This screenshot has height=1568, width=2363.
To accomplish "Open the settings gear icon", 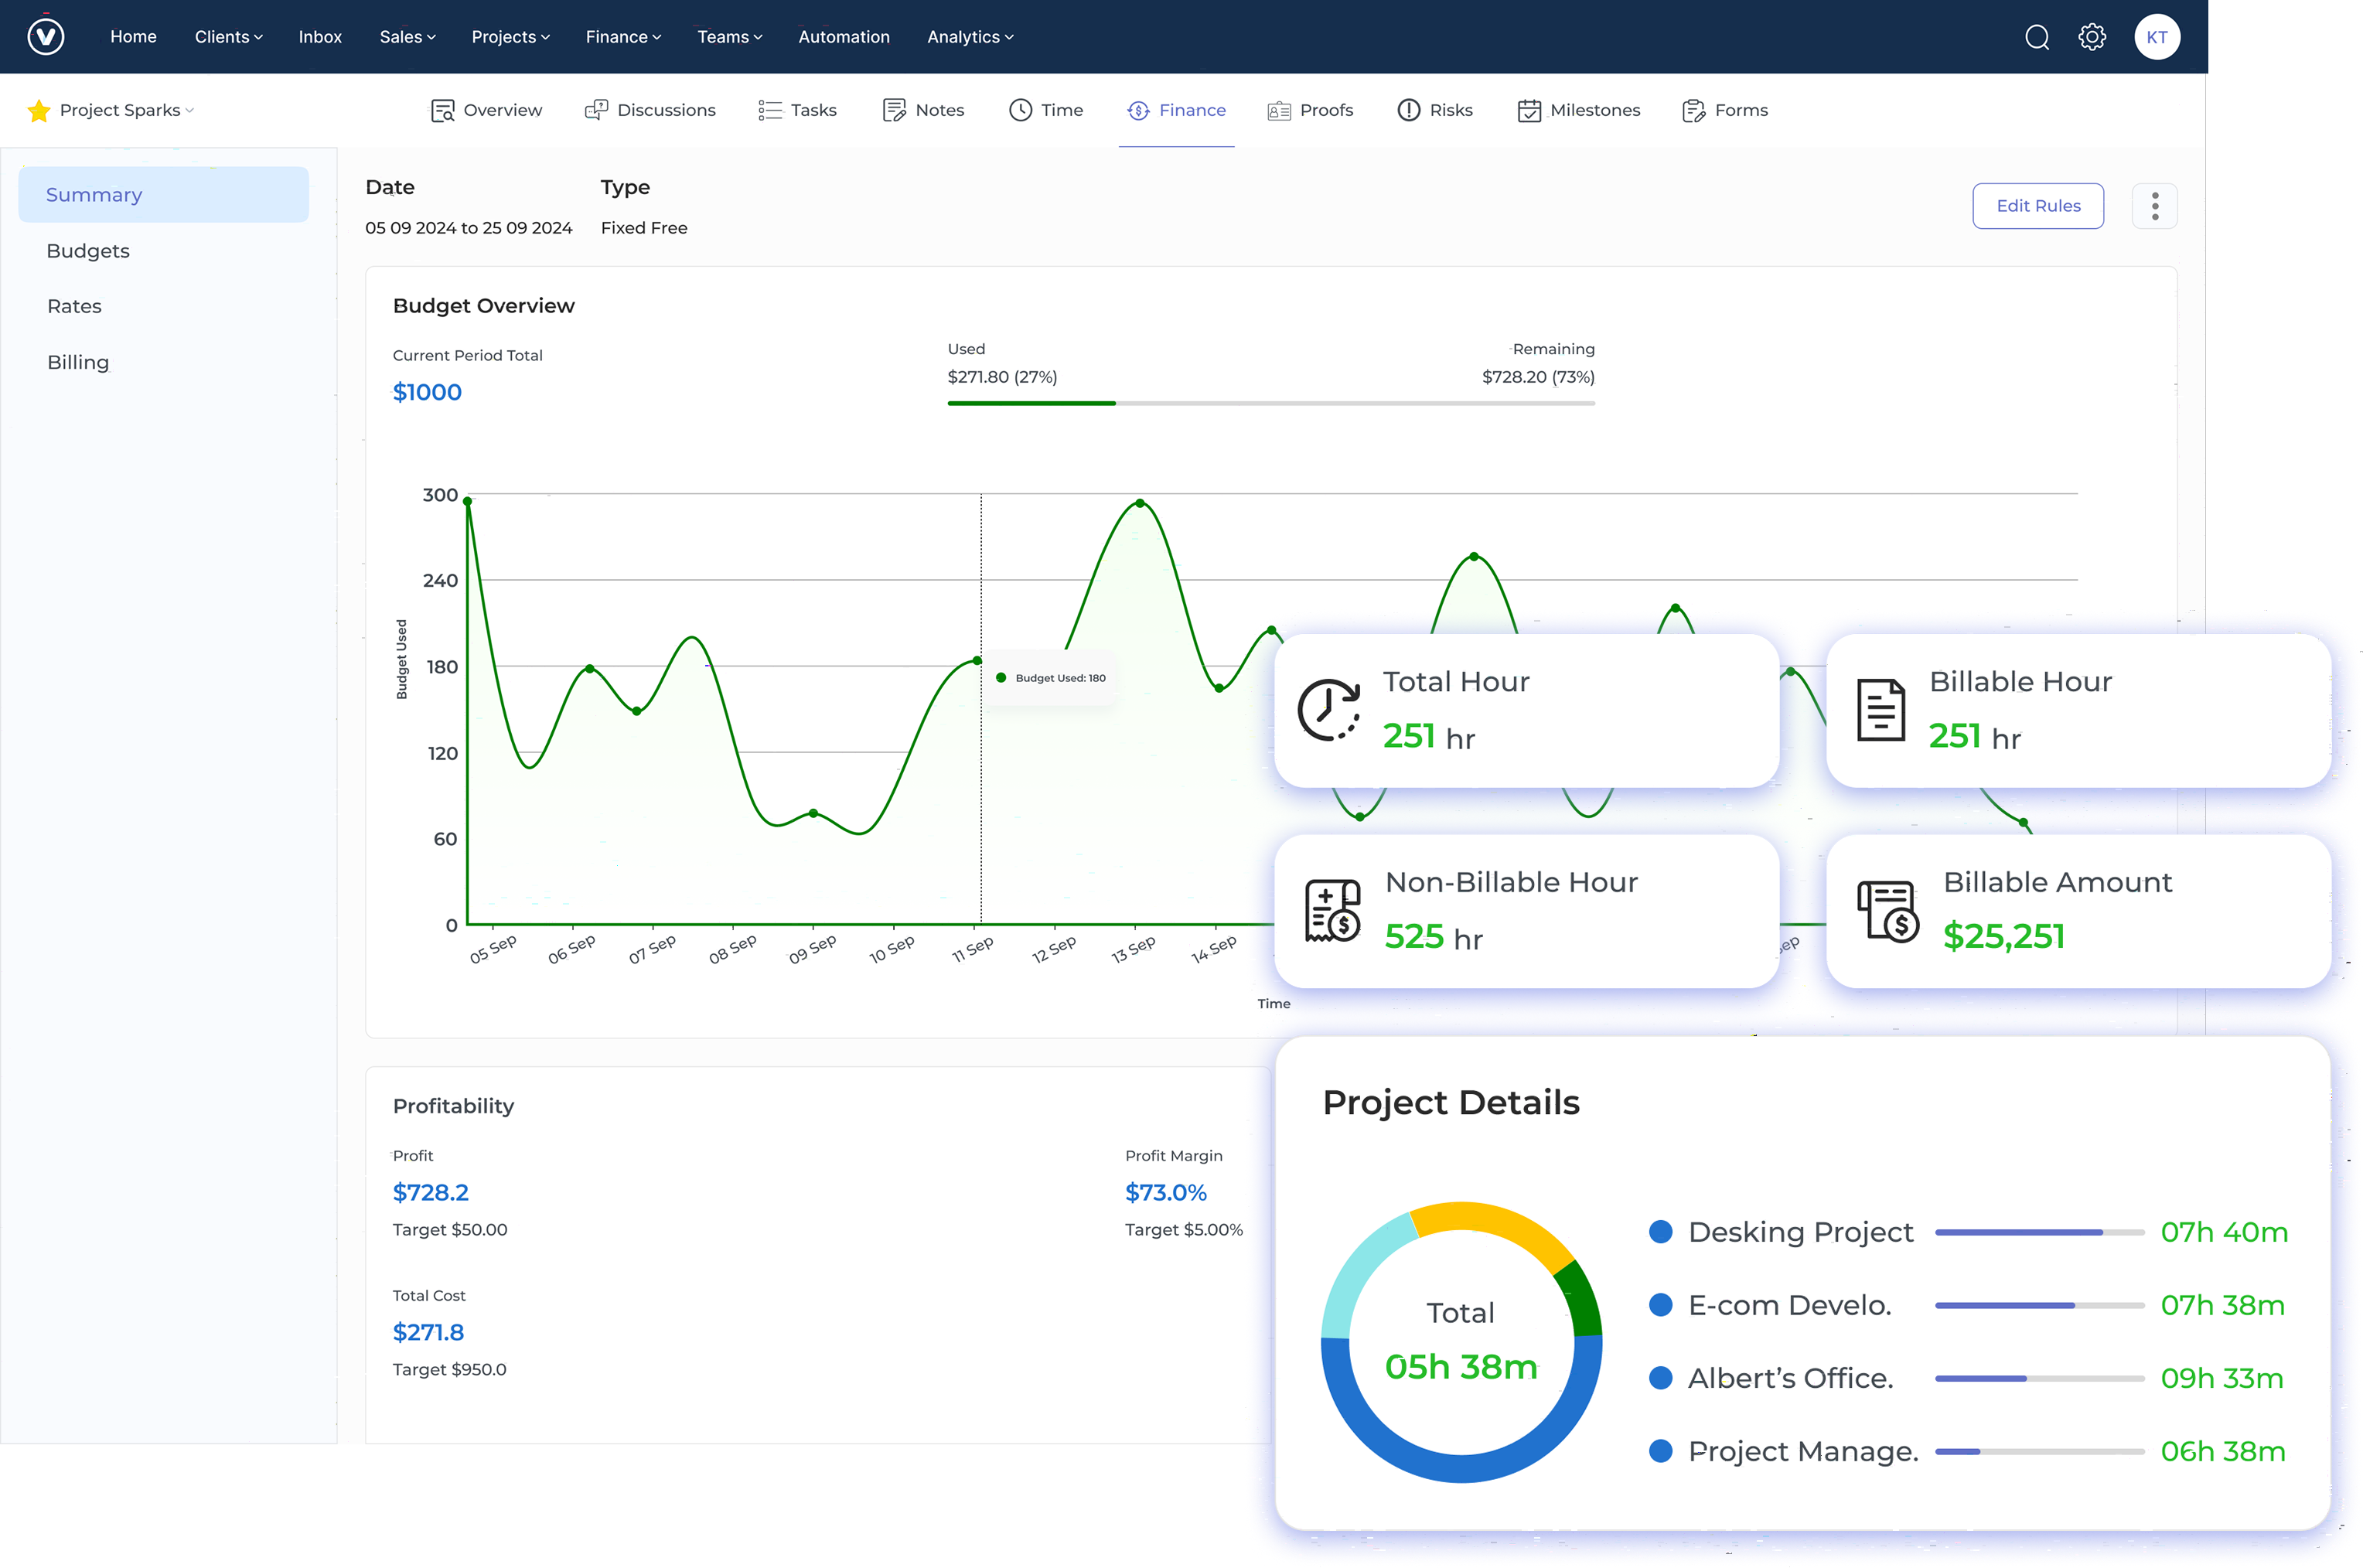I will click(2091, 37).
